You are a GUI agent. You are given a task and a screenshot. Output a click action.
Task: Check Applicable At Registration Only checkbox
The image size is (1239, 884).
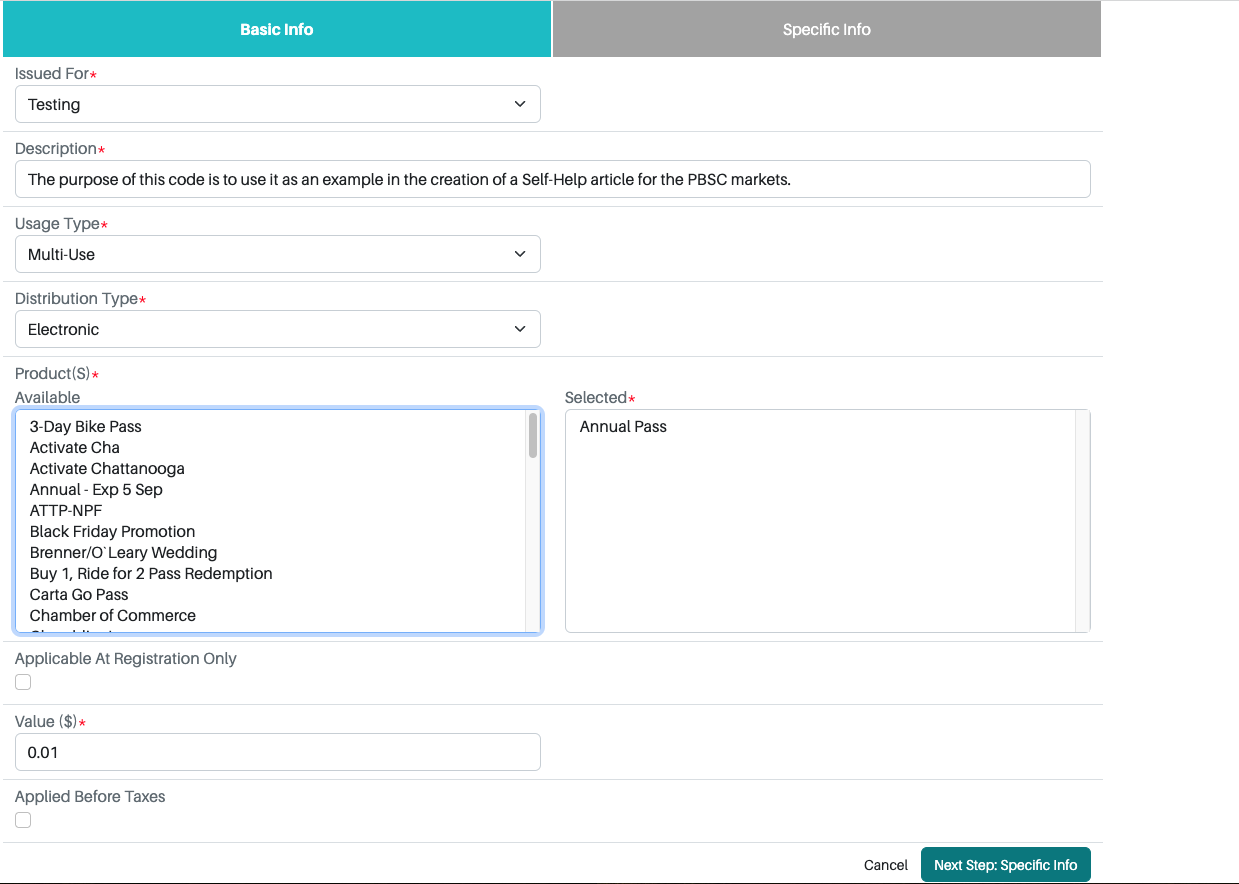click(x=23, y=682)
